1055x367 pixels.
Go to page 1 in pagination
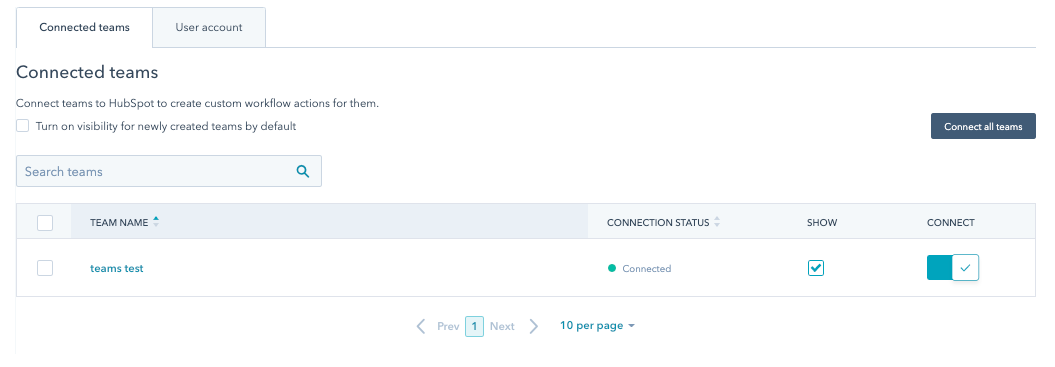[474, 327]
